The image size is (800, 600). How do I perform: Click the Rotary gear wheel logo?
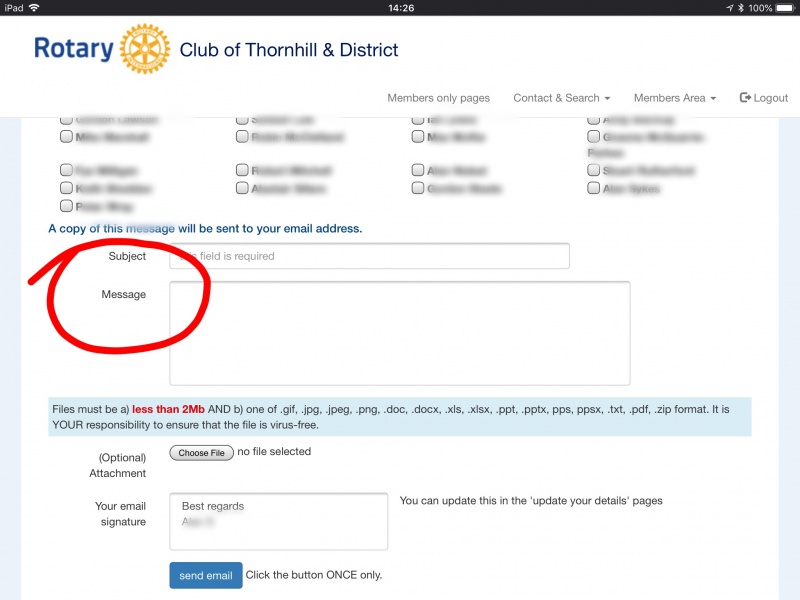(145, 48)
